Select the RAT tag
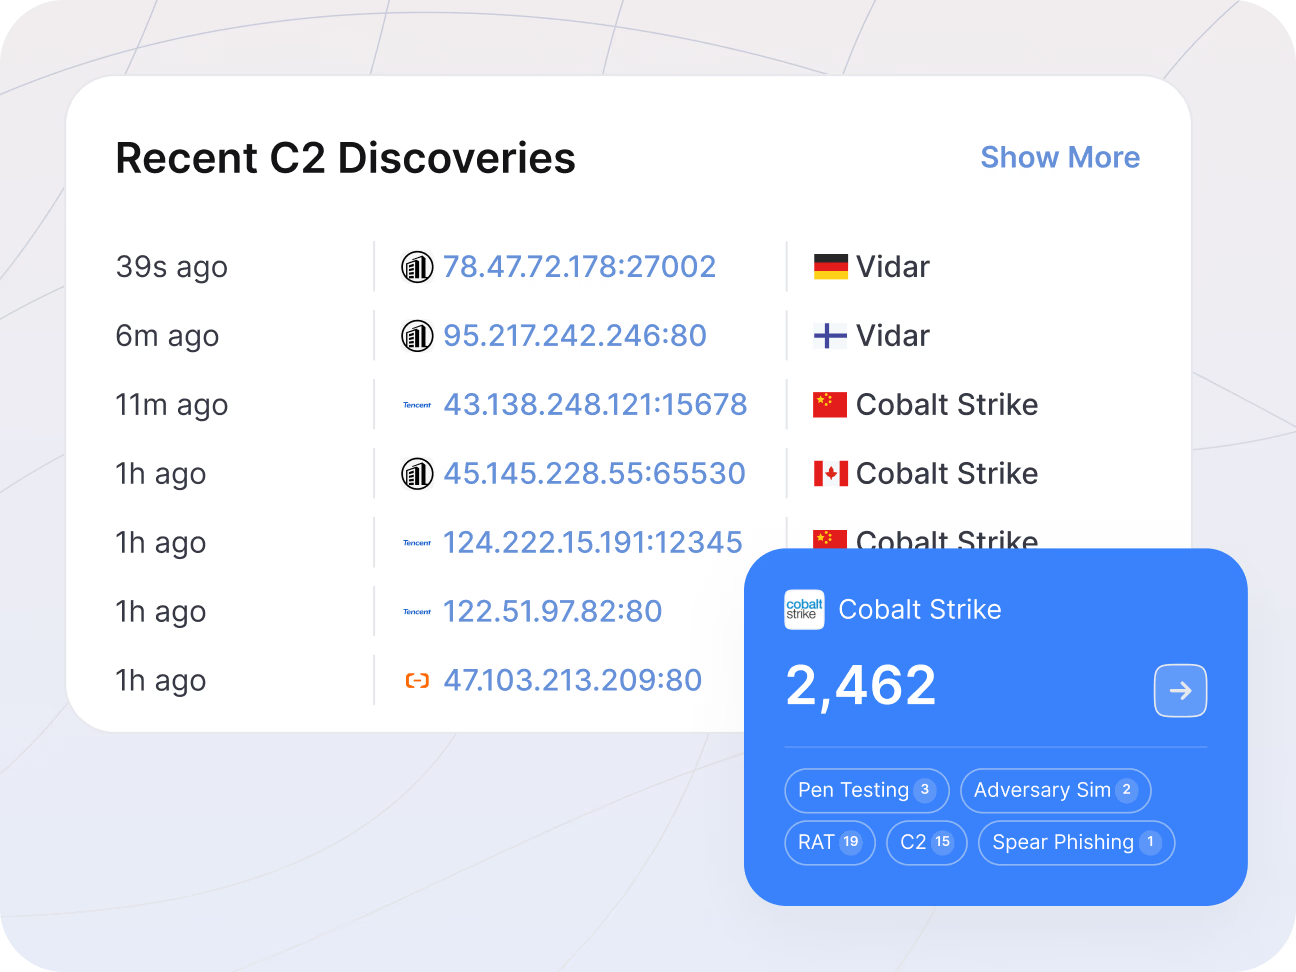The height and width of the screenshot is (972, 1296). [x=830, y=842]
